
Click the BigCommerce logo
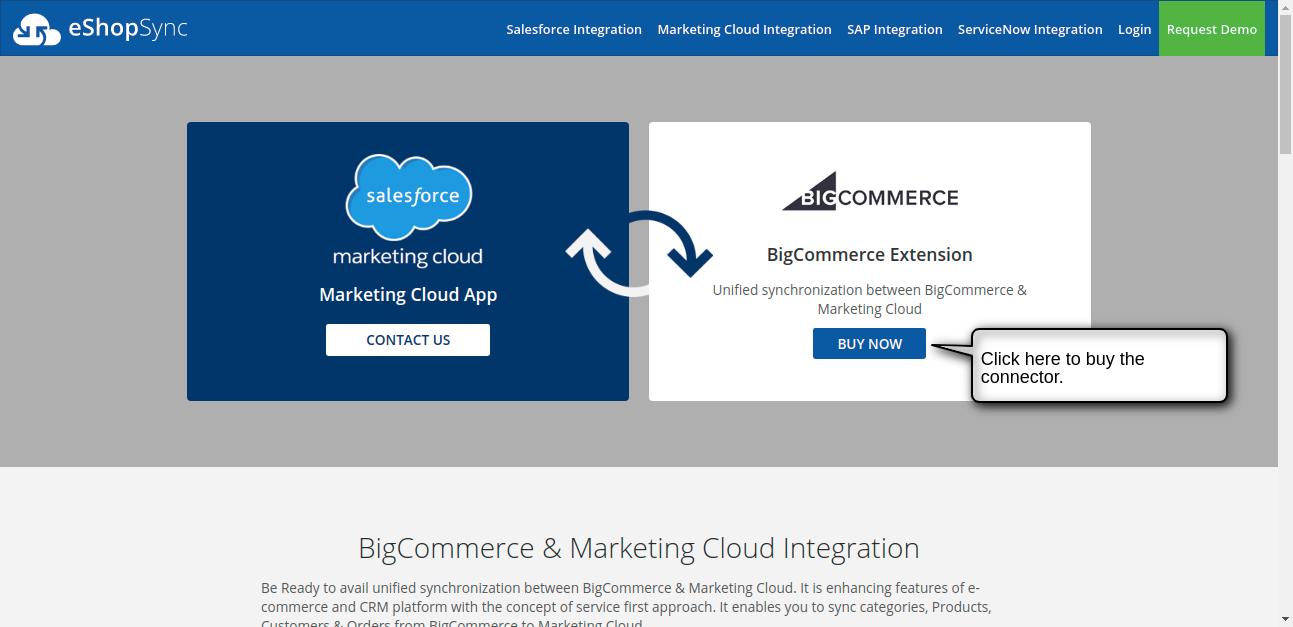pos(870,191)
